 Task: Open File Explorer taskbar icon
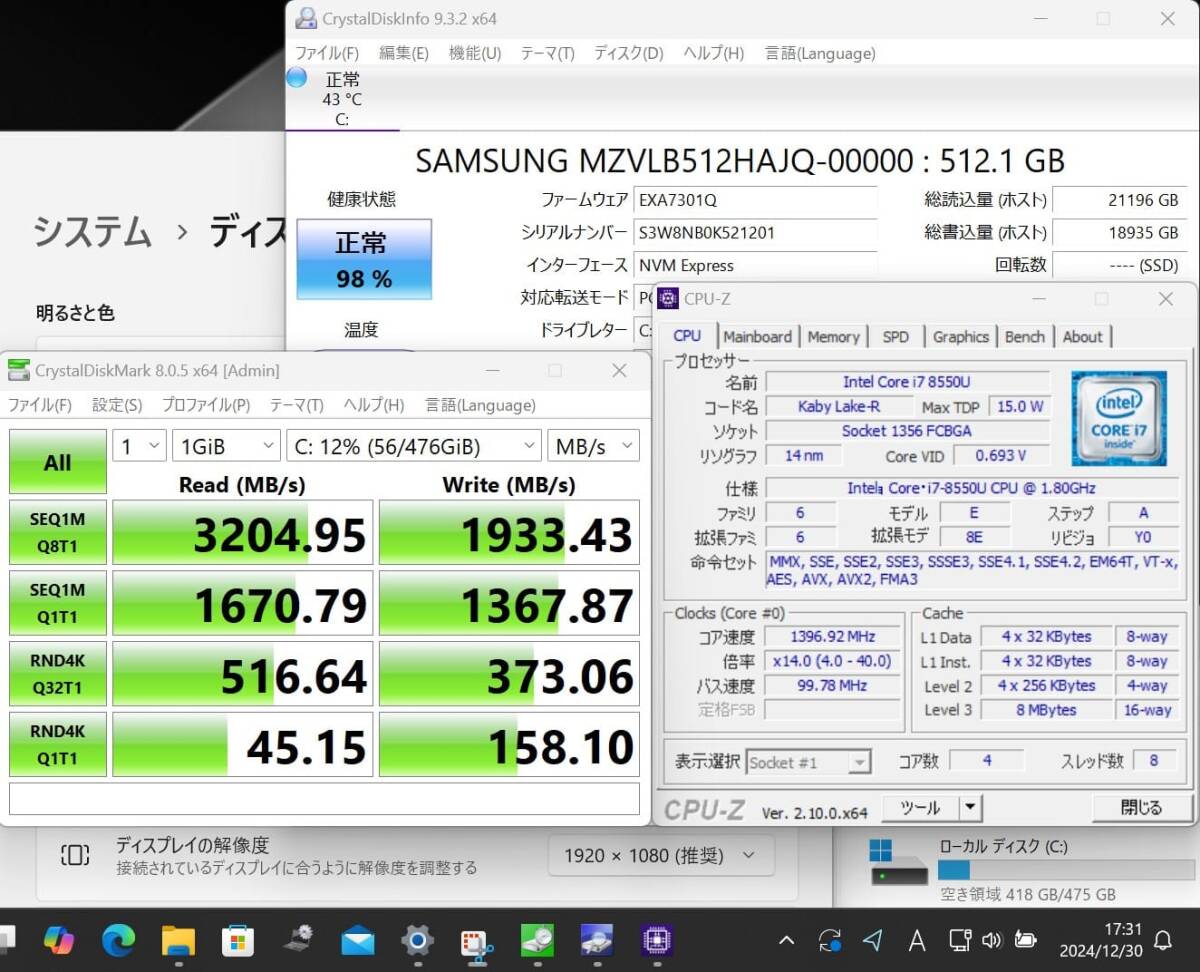point(178,940)
